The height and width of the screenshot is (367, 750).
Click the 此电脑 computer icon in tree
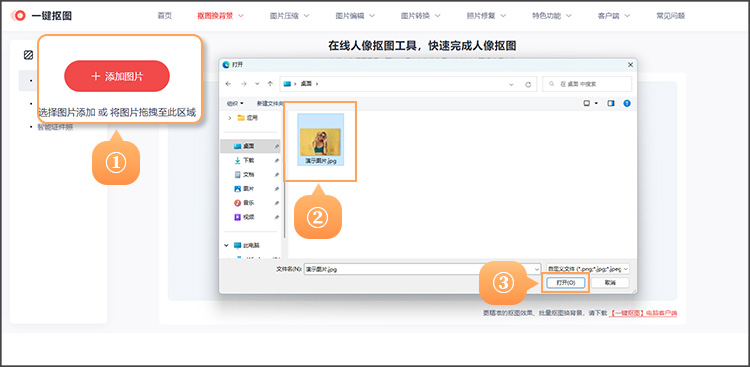[238, 245]
